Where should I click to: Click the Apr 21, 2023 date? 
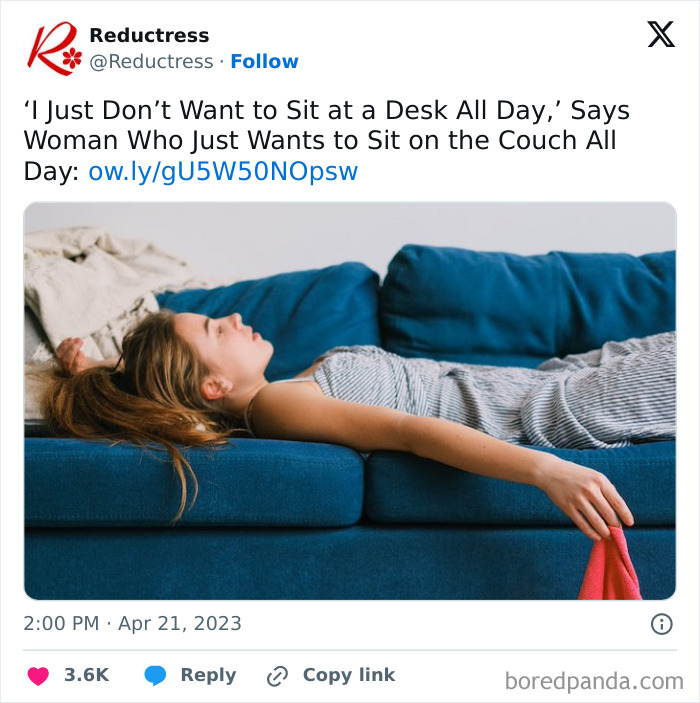pyautogui.click(x=179, y=624)
